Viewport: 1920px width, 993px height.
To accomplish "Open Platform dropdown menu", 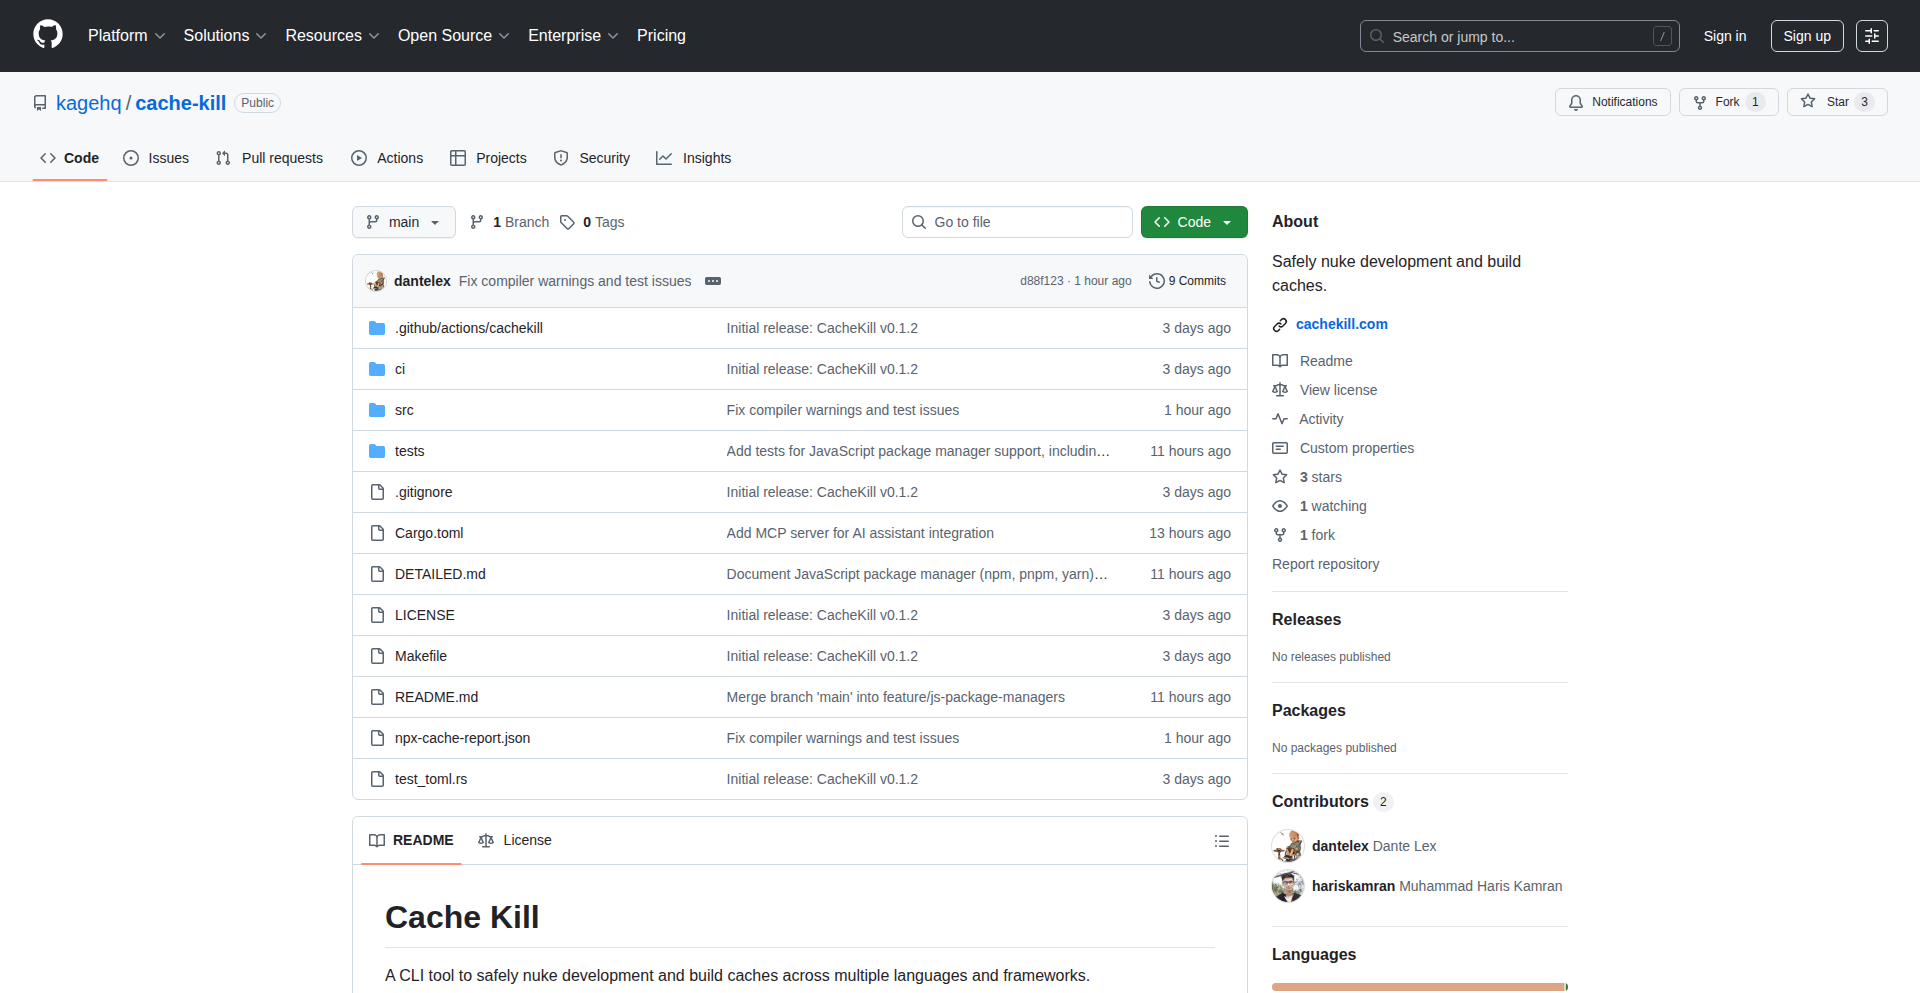I will 126,36.
